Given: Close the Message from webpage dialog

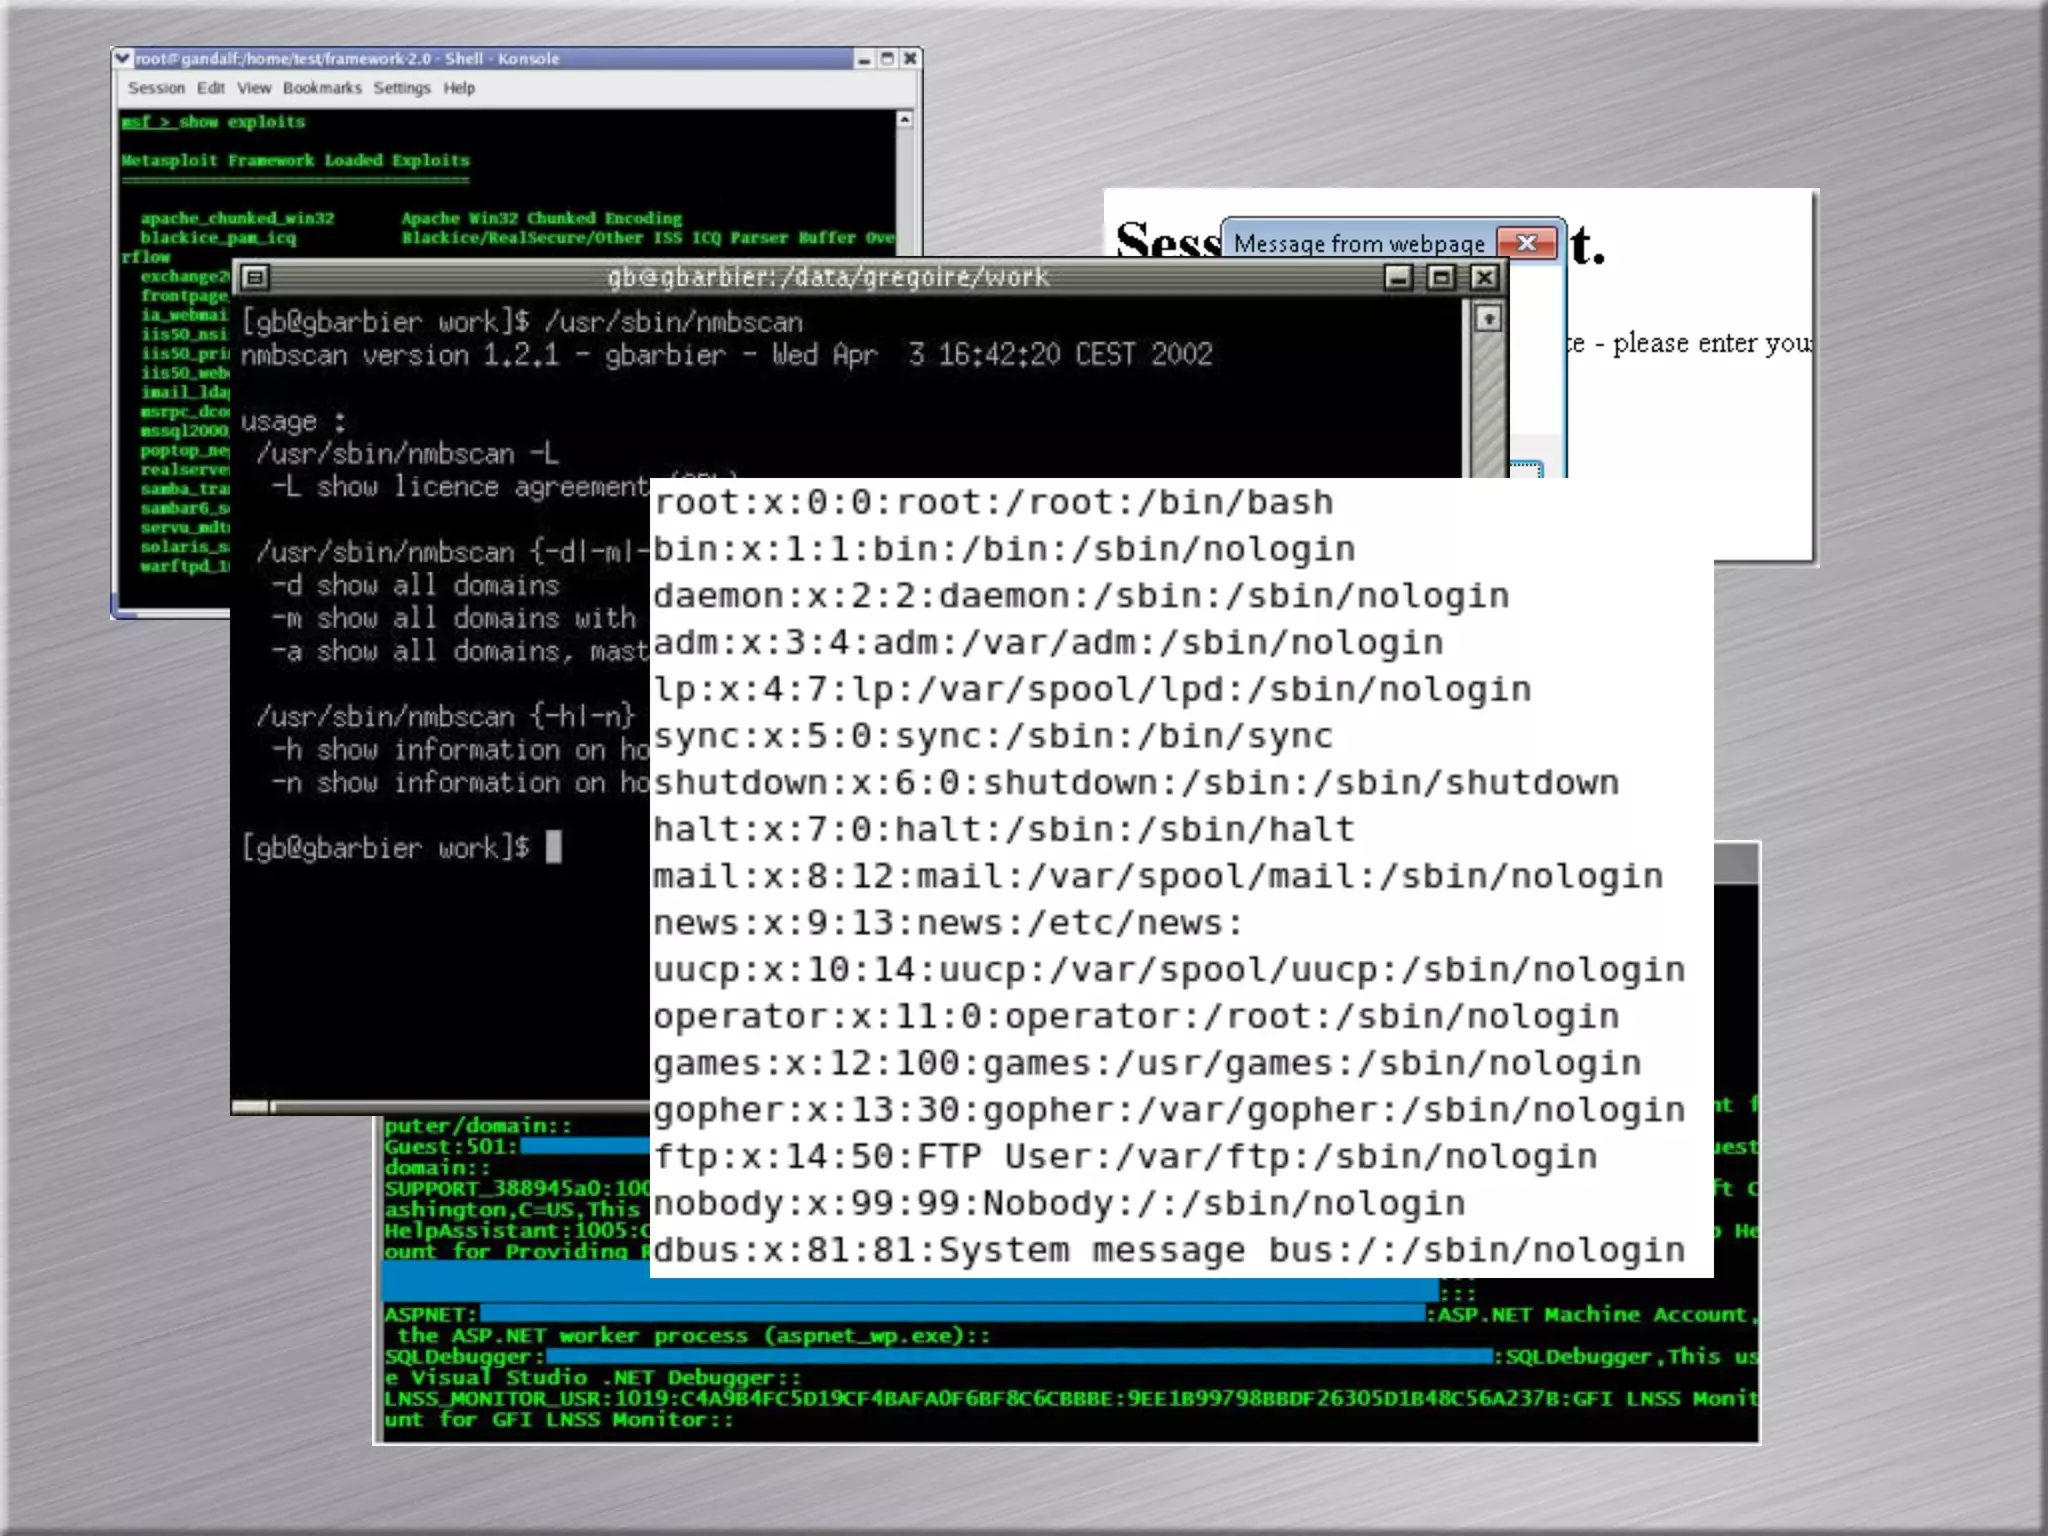Looking at the screenshot, I should pyautogui.click(x=1526, y=243).
